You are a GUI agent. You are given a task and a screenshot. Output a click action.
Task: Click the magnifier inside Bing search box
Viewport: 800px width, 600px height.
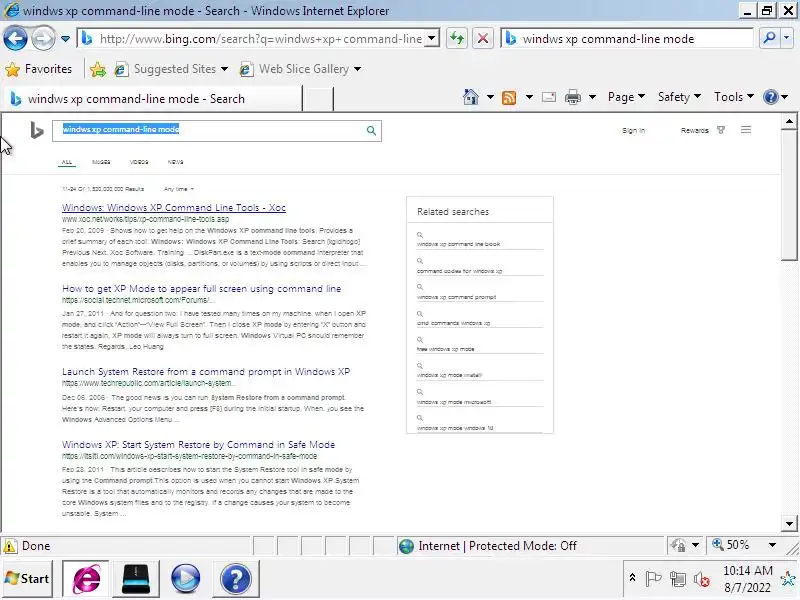tap(371, 131)
